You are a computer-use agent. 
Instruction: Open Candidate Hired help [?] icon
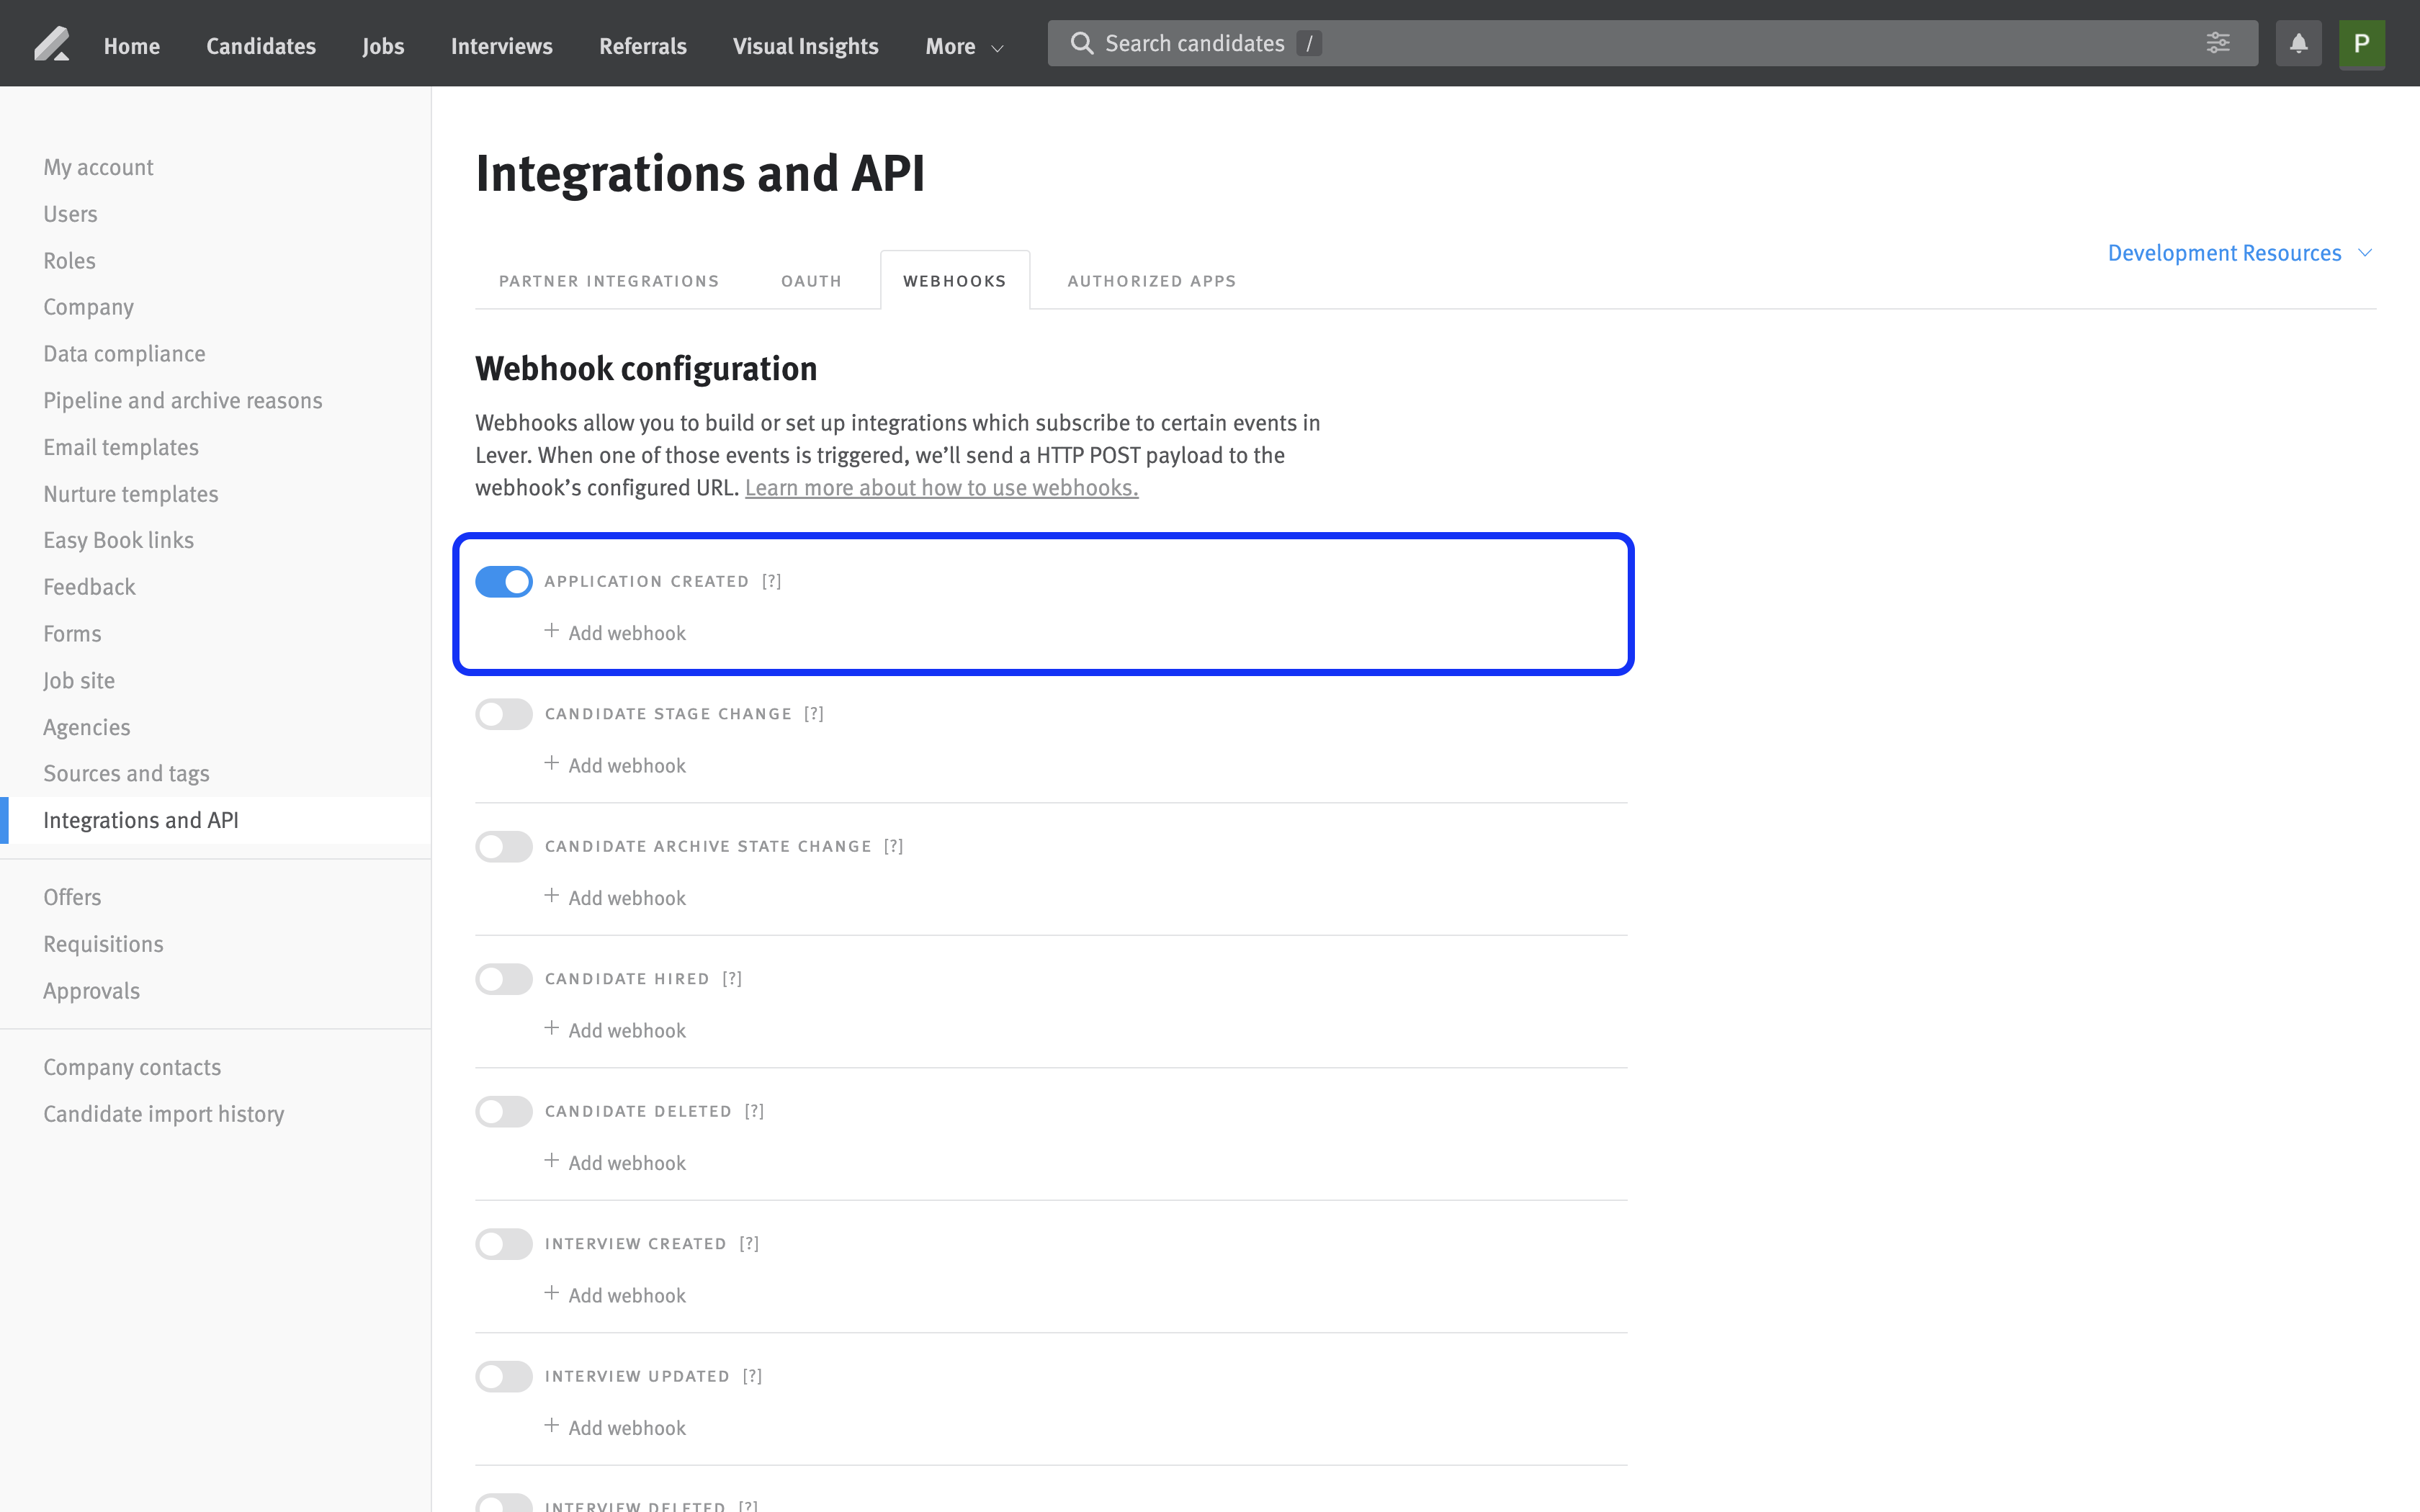point(732,978)
